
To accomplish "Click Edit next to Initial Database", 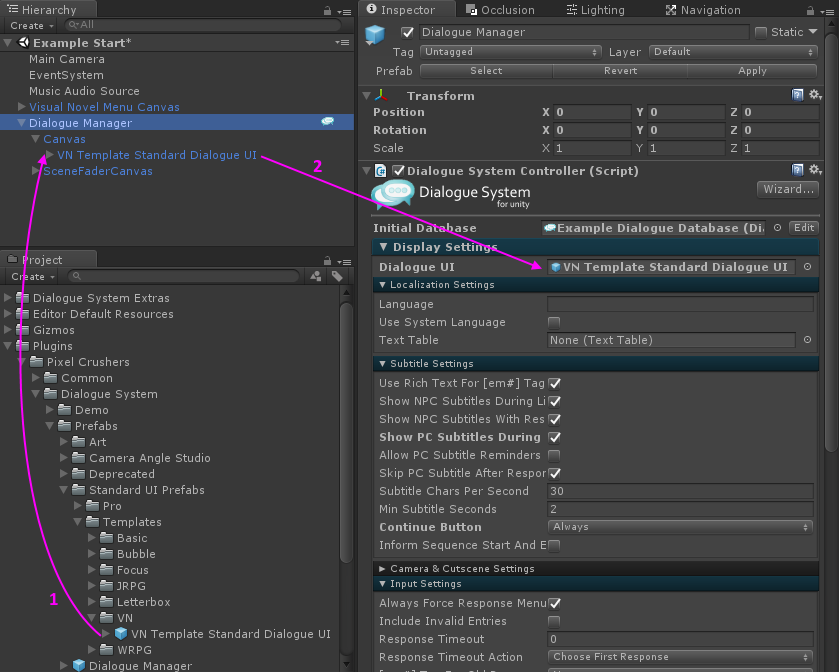I will (804, 227).
